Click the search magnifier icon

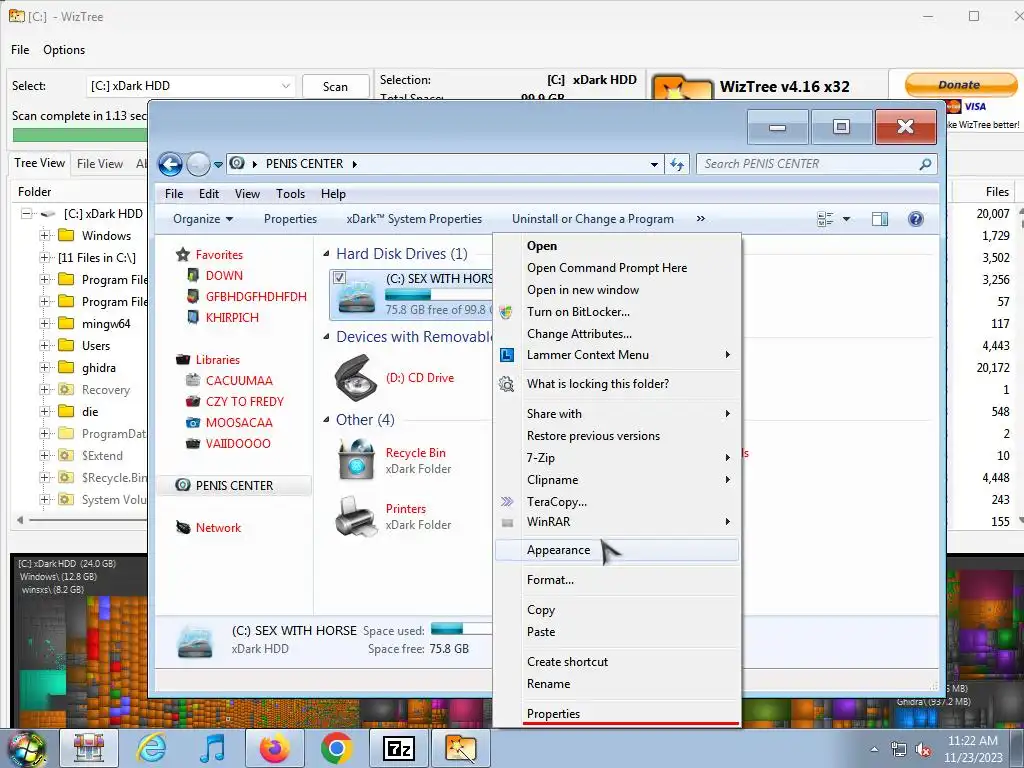click(x=925, y=164)
